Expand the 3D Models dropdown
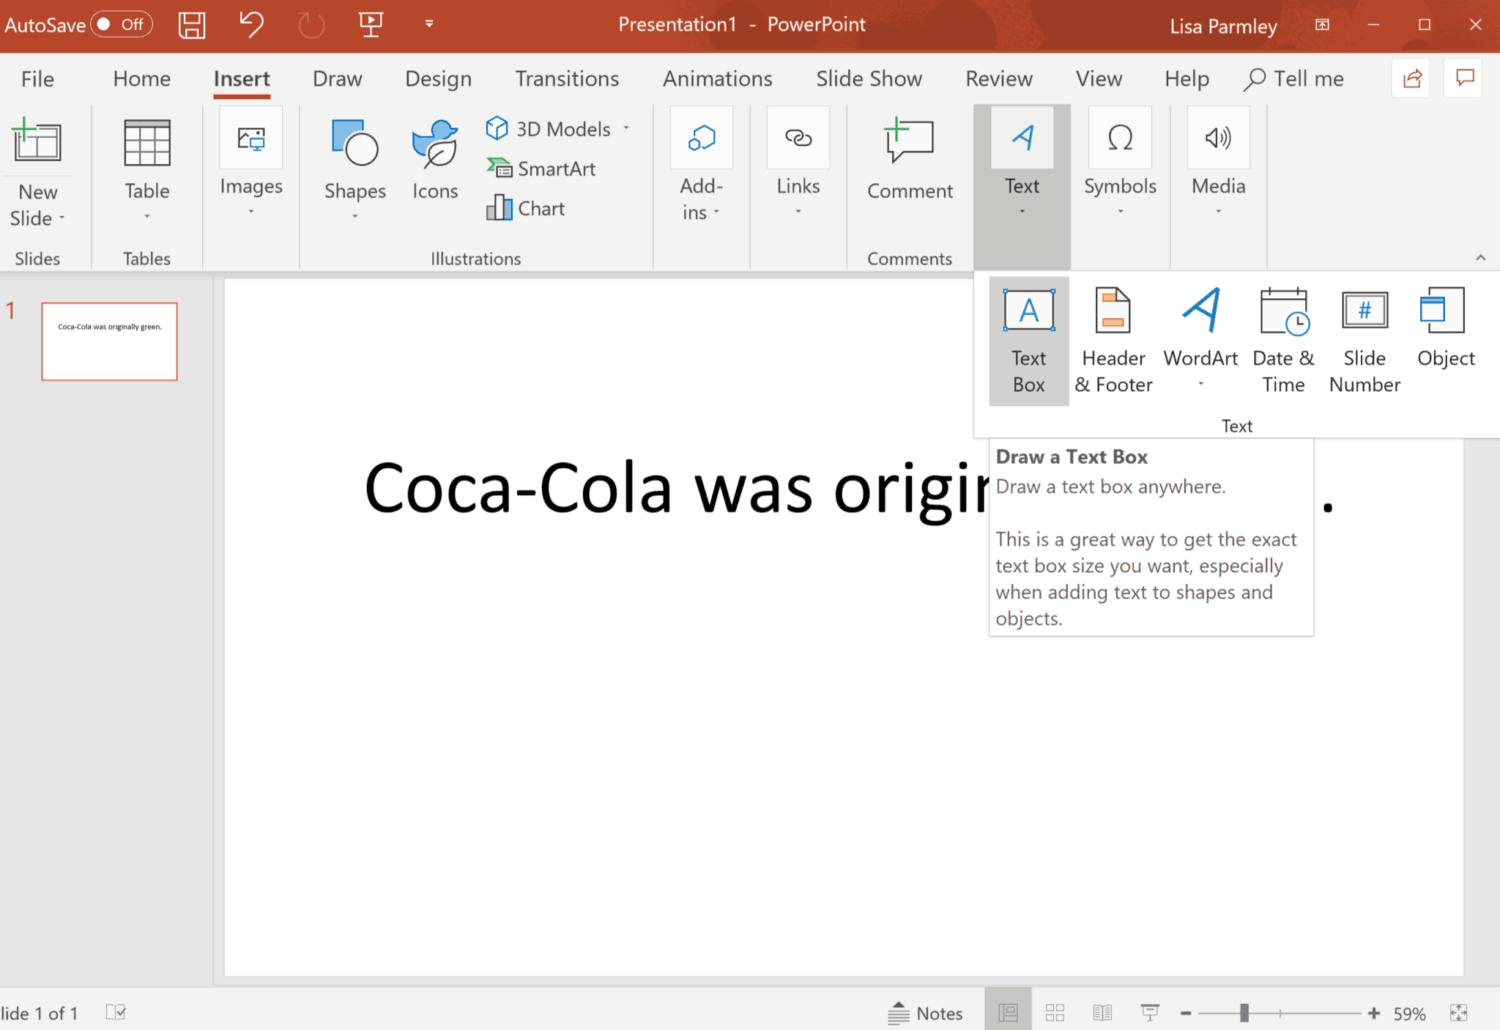 [x=627, y=129]
